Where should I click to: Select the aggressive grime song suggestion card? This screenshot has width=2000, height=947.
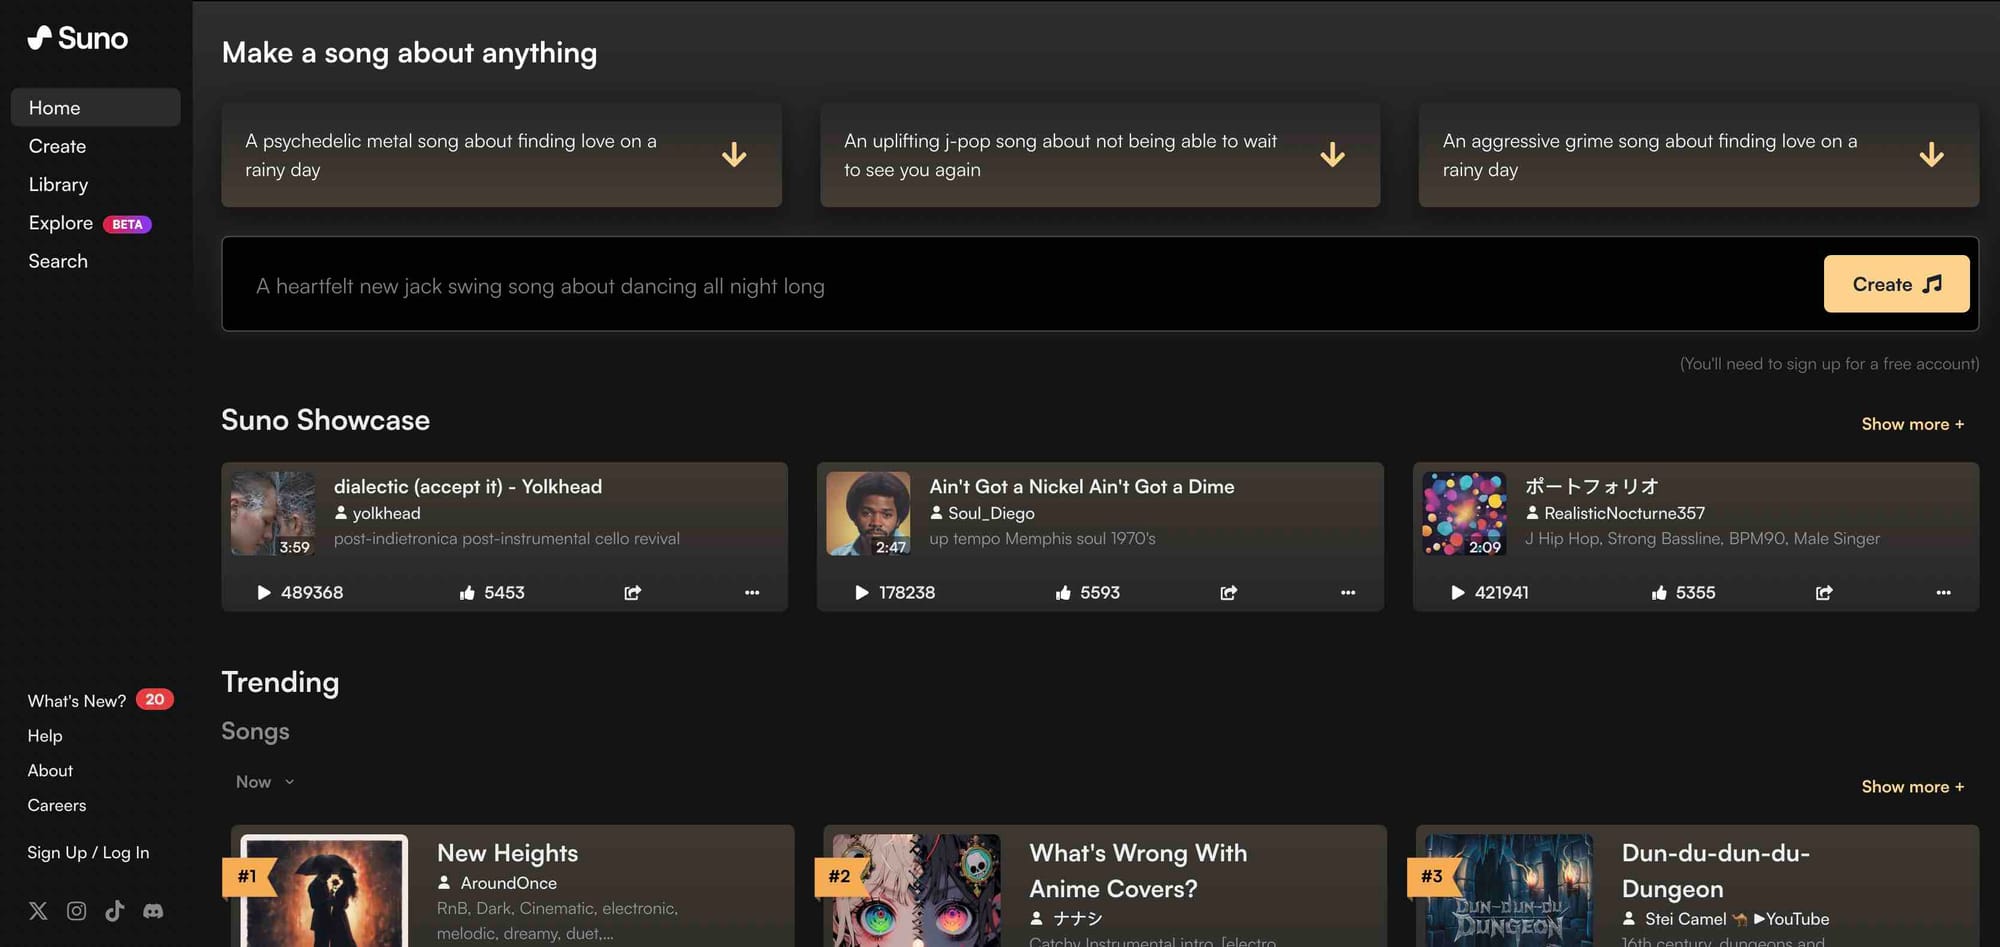[x=1698, y=155]
